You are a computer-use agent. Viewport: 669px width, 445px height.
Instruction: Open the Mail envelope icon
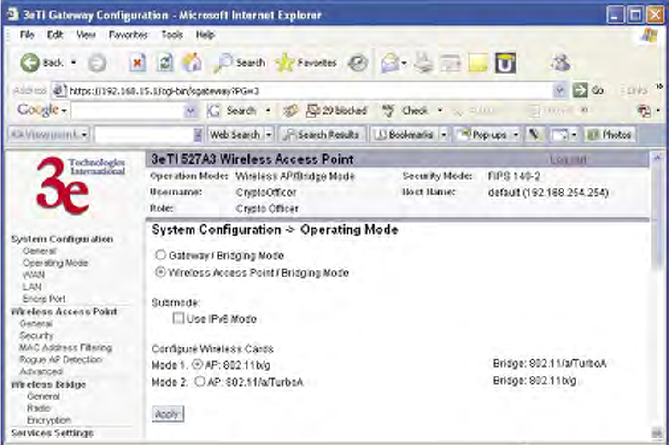[390, 64]
